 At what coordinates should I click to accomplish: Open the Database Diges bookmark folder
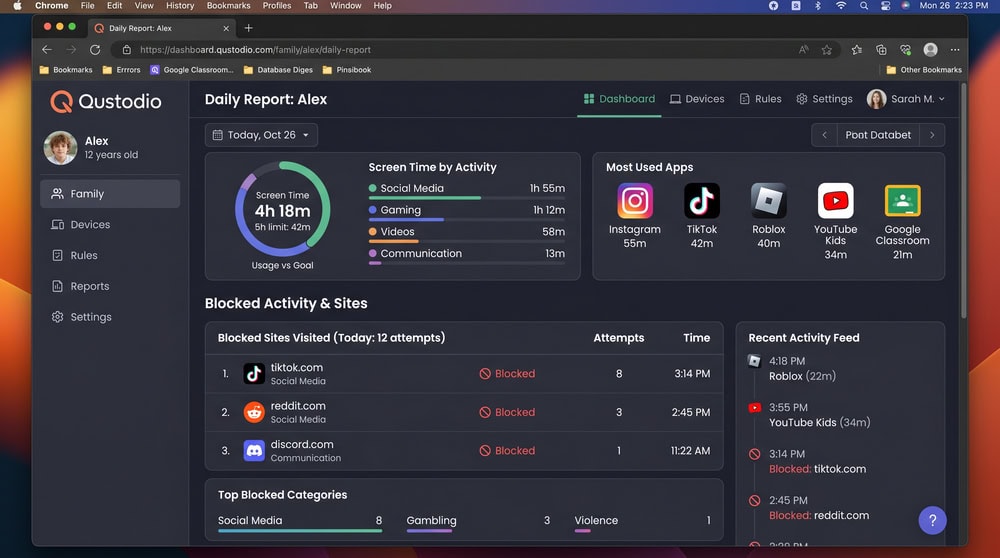pos(278,70)
